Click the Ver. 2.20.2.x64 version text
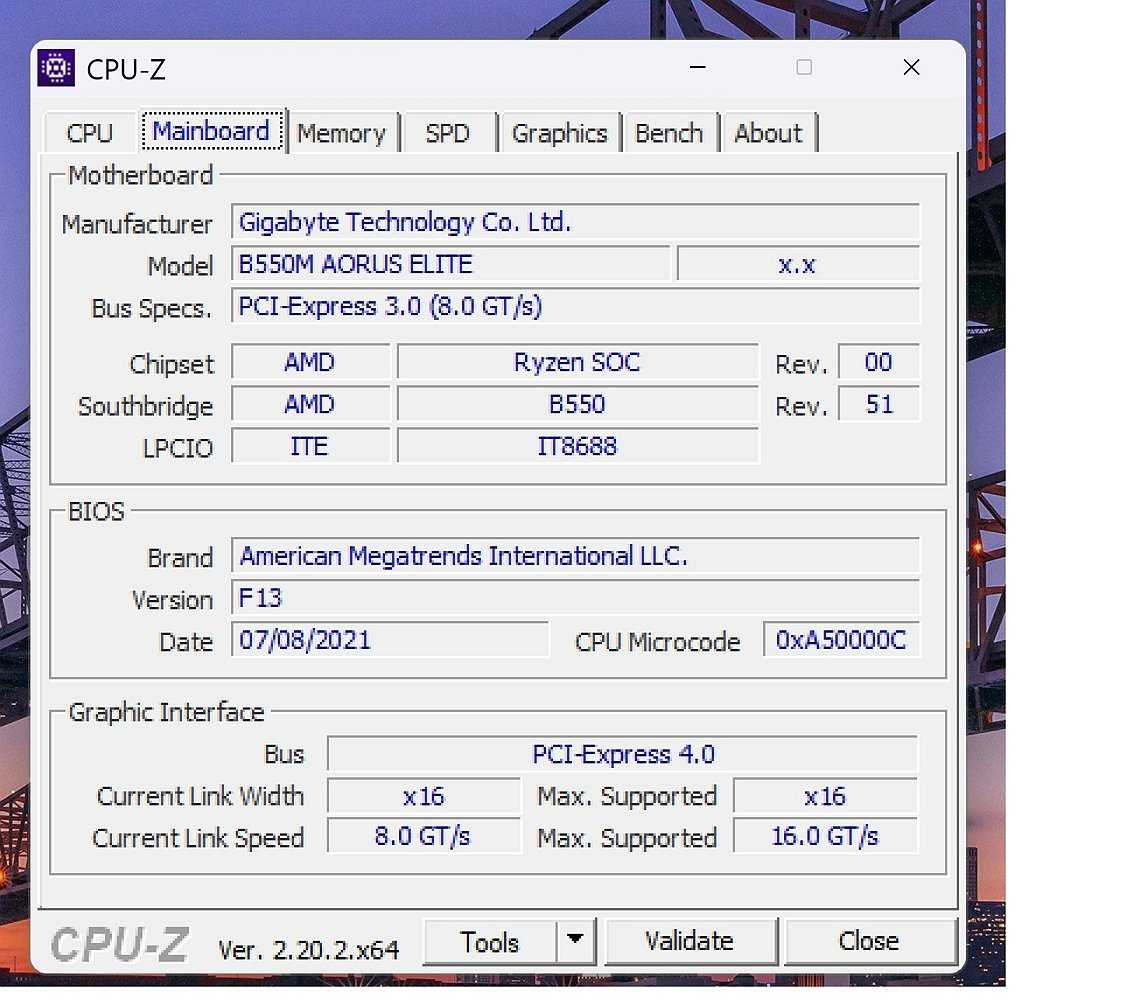1123x999 pixels. (x=309, y=950)
